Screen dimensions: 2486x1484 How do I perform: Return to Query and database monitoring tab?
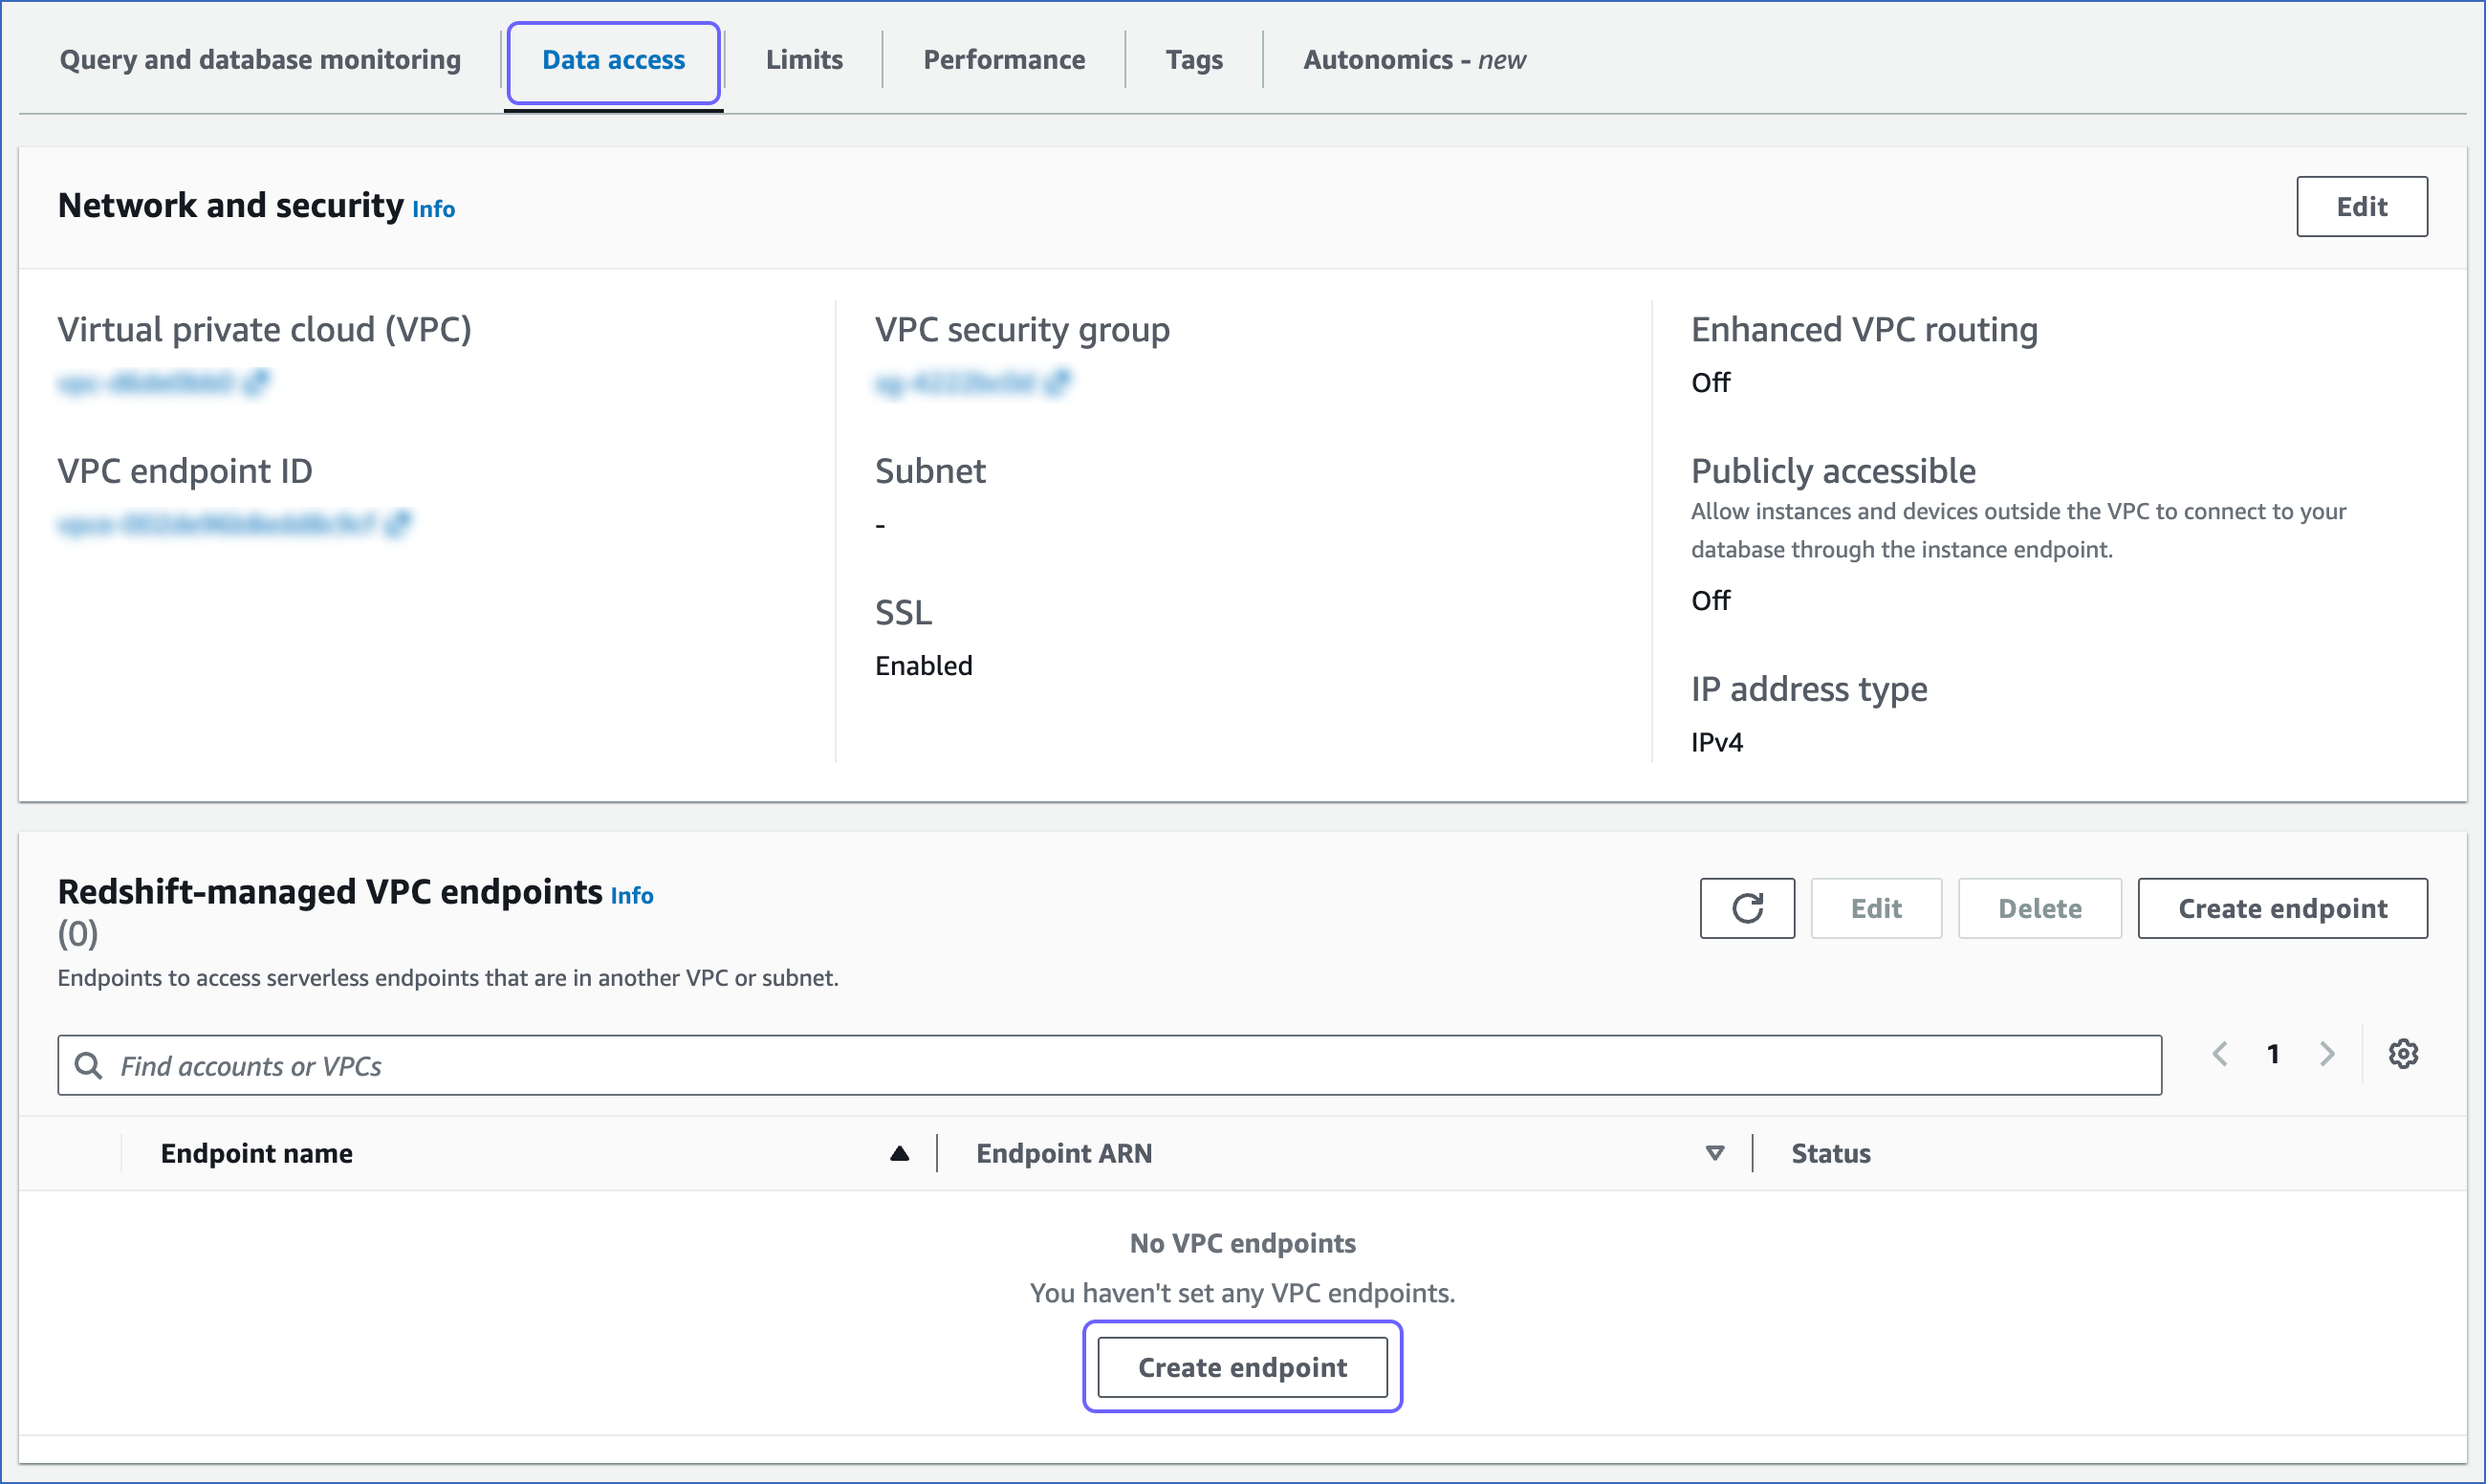tap(260, 59)
